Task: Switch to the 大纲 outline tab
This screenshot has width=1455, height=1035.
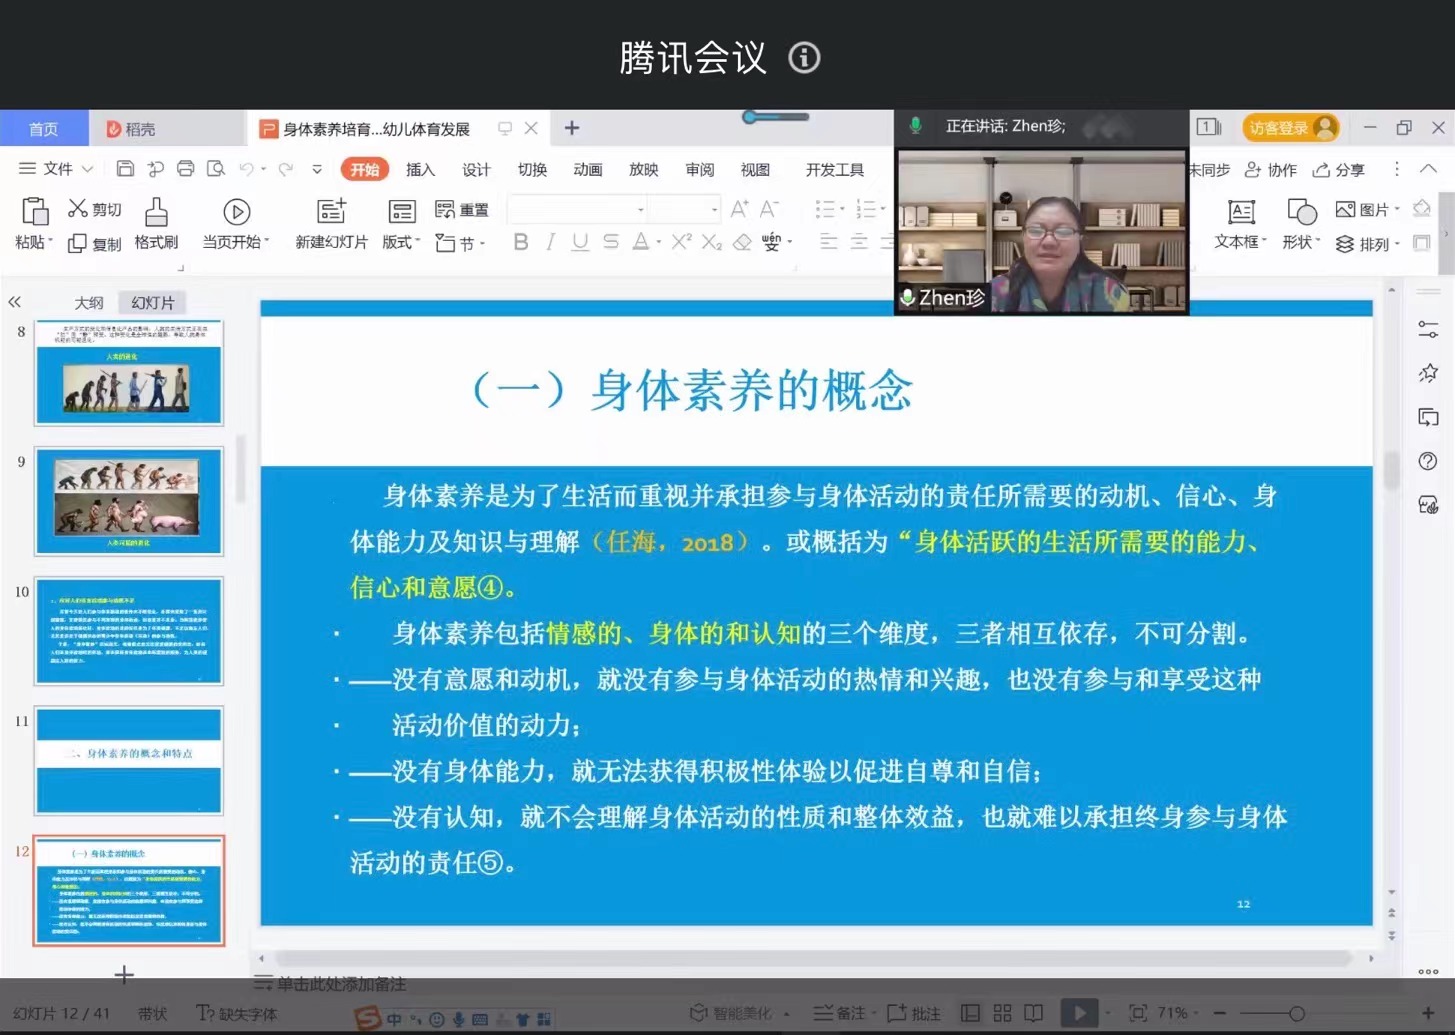Action: (x=89, y=303)
